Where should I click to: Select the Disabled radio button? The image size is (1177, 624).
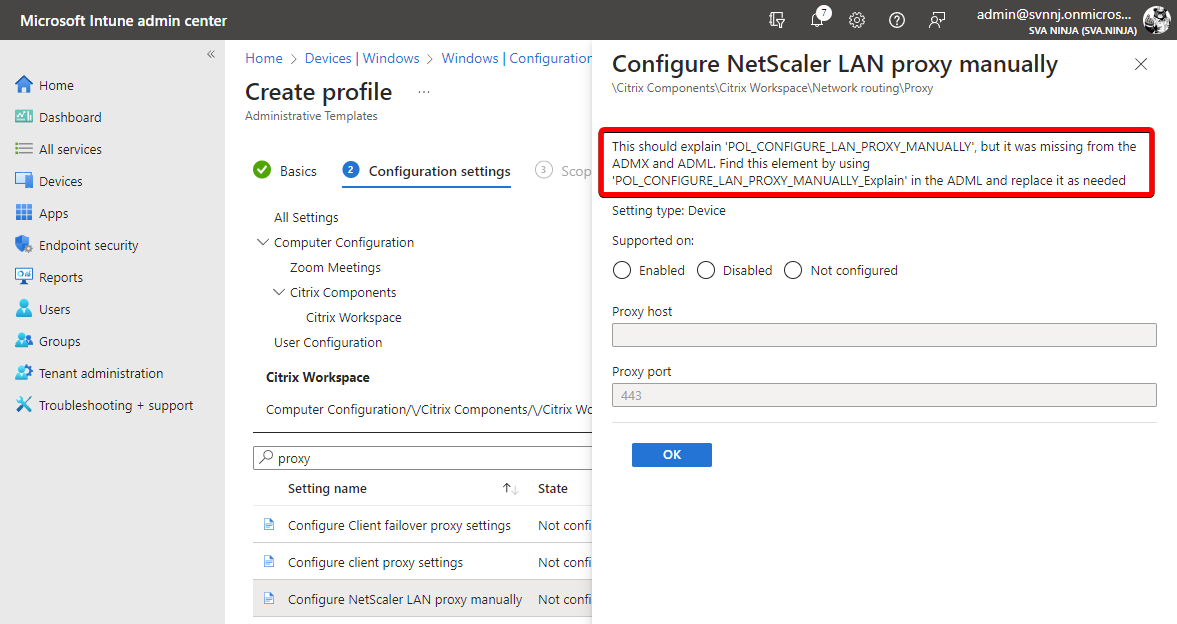[706, 270]
